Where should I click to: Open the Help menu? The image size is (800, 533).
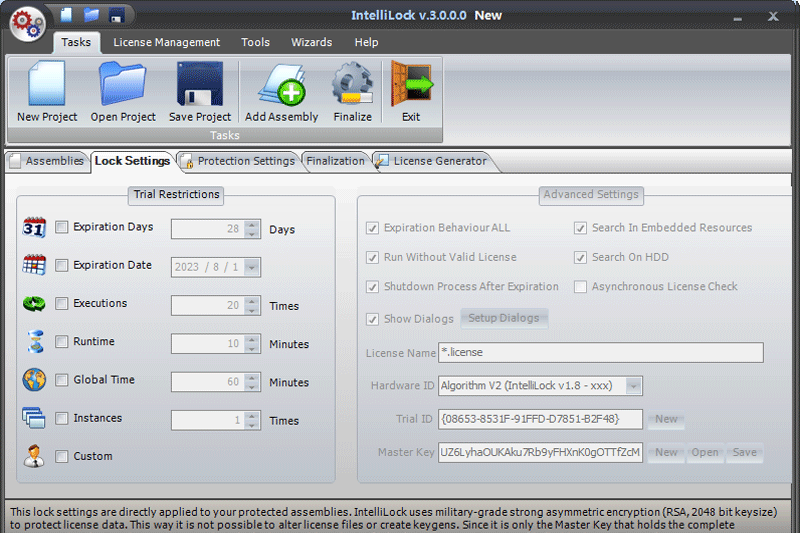(366, 42)
